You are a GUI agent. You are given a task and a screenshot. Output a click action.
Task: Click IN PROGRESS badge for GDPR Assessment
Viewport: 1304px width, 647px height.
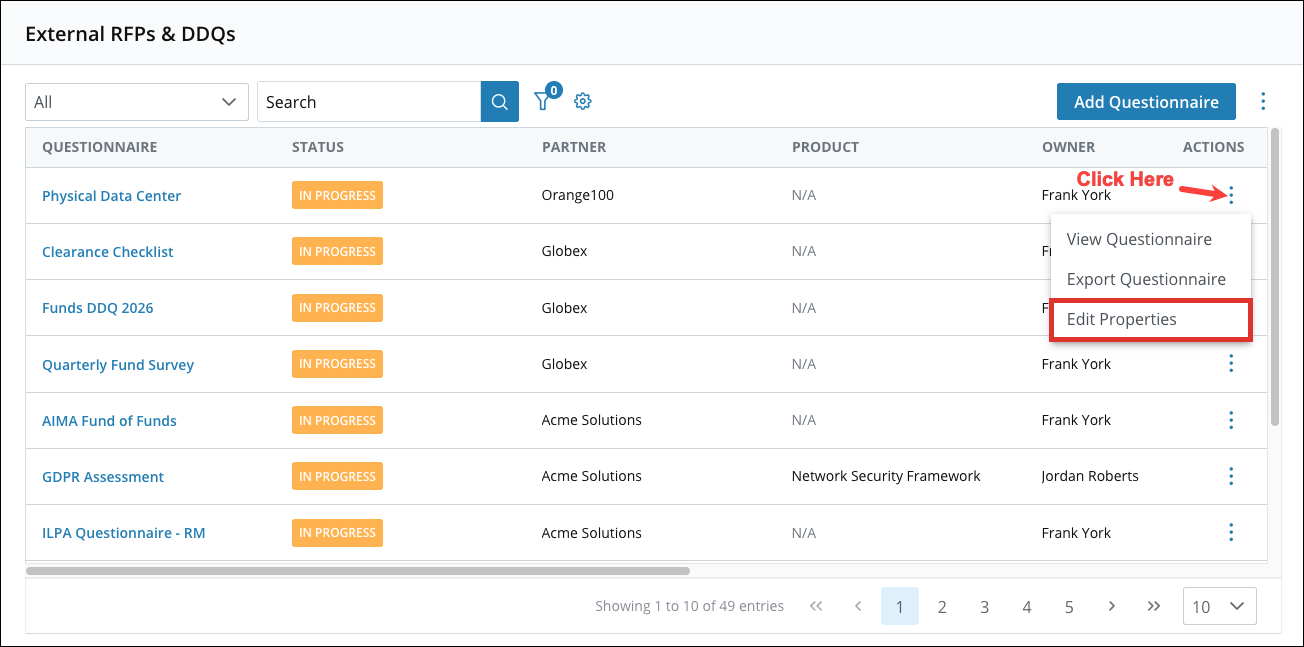click(x=337, y=476)
